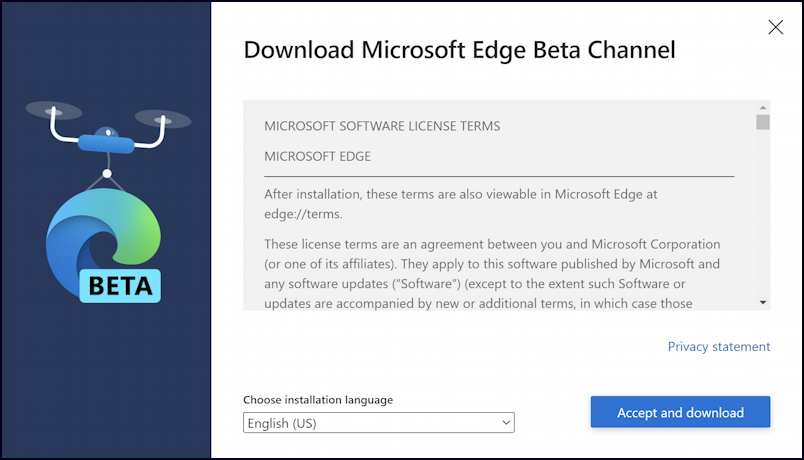
Task: Click the scrollbar track below the thumb
Action: tap(762, 213)
